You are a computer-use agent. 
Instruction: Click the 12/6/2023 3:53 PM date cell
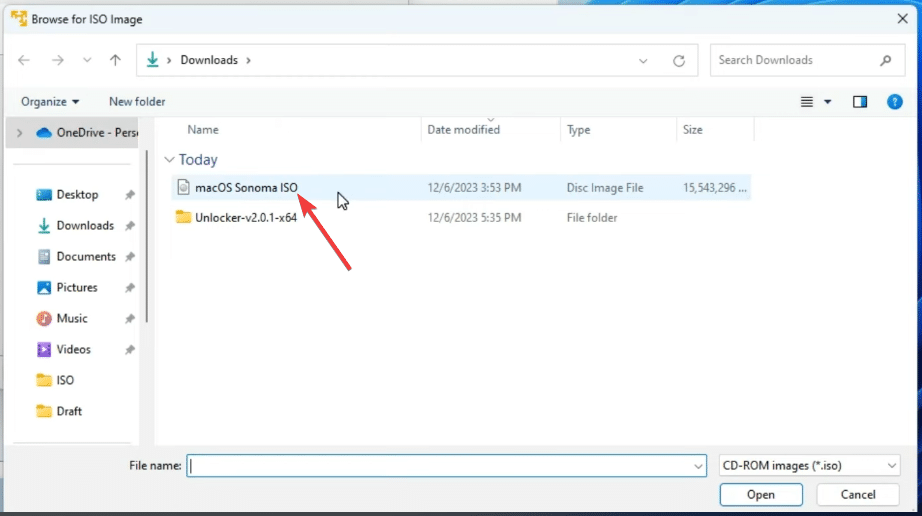click(474, 188)
